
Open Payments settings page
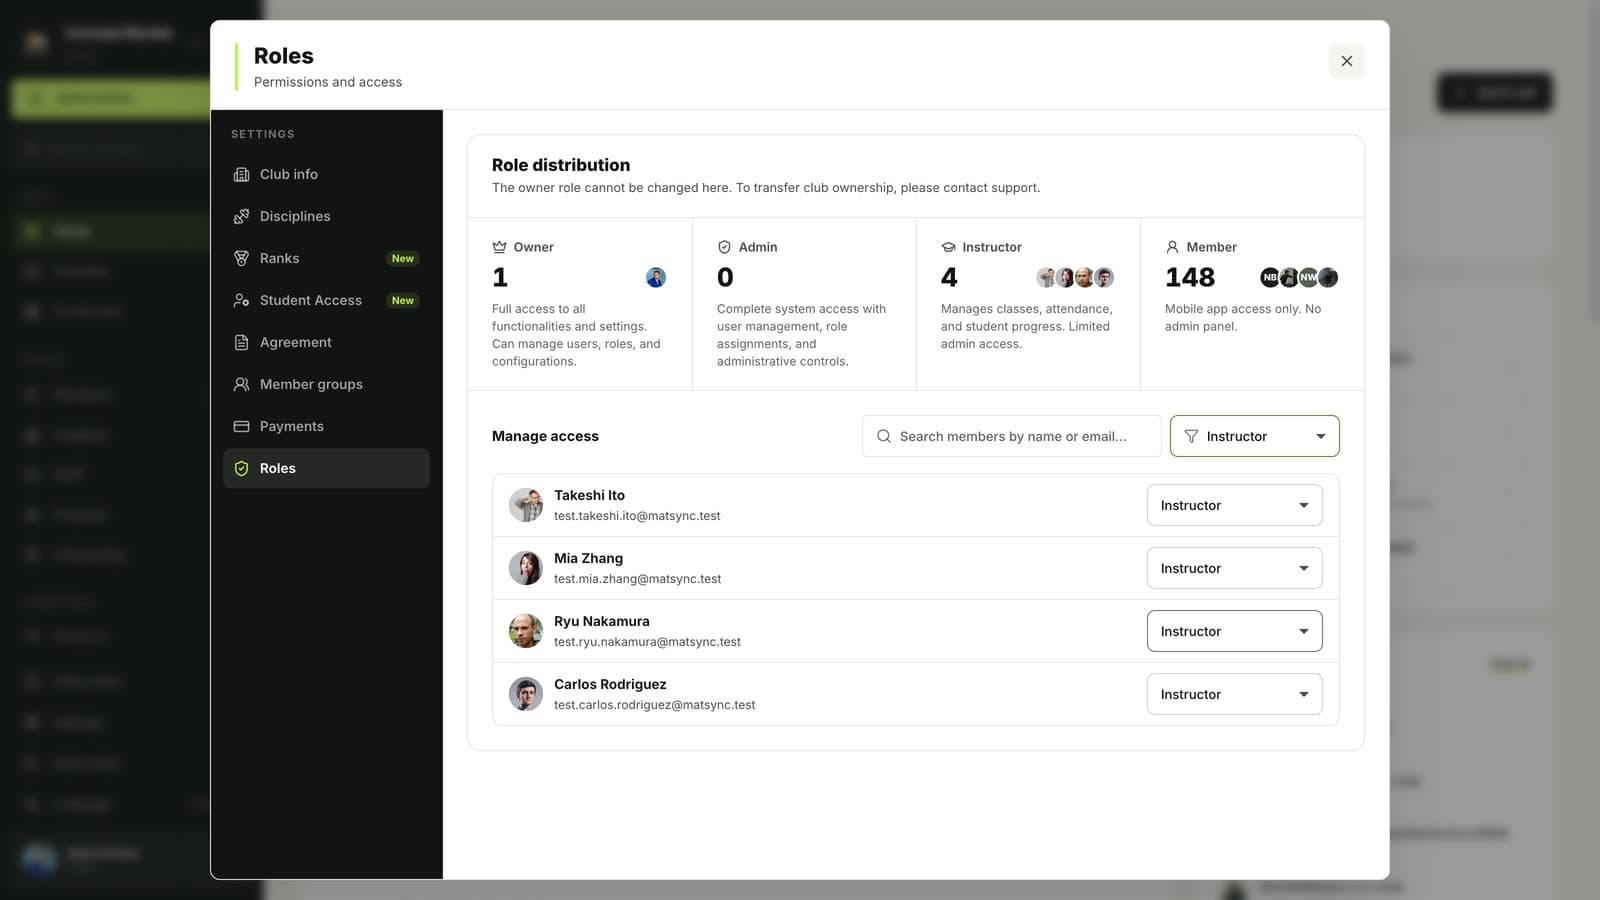[x=326, y=426]
